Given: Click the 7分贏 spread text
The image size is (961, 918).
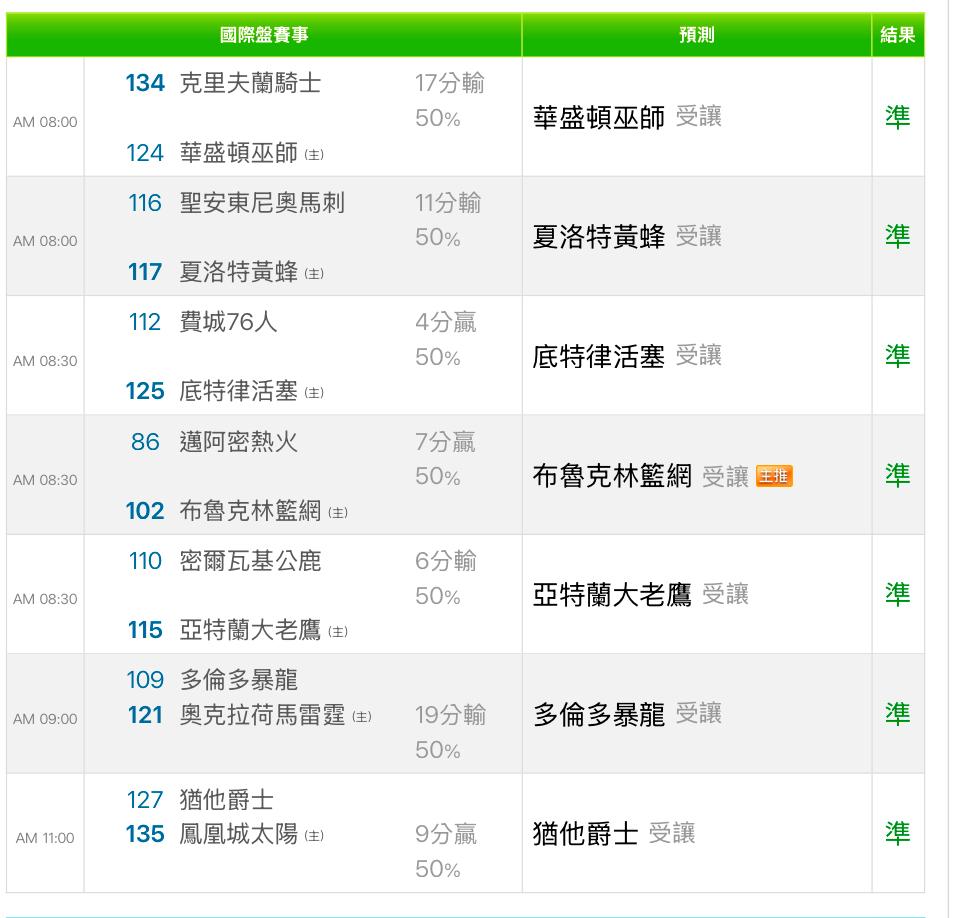Looking at the screenshot, I should [445, 441].
